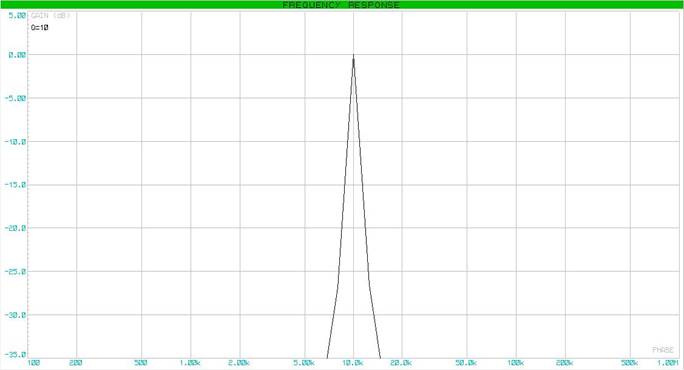This screenshot has width=684, height=370.
Task: Click the 50.0k frequency axis label
Action: pyautogui.click(x=466, y=363)
